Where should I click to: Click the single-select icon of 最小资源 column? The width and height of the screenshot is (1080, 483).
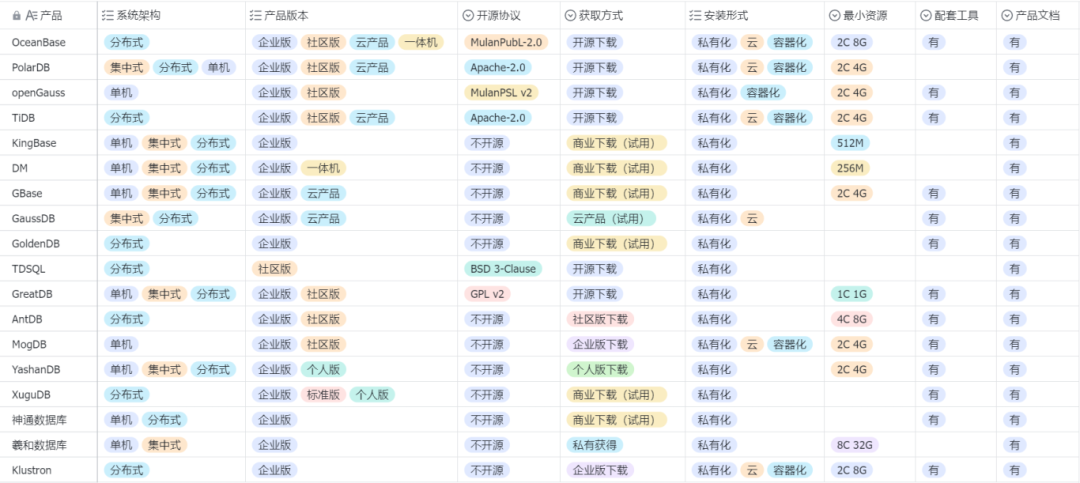(x=835, y=15)
